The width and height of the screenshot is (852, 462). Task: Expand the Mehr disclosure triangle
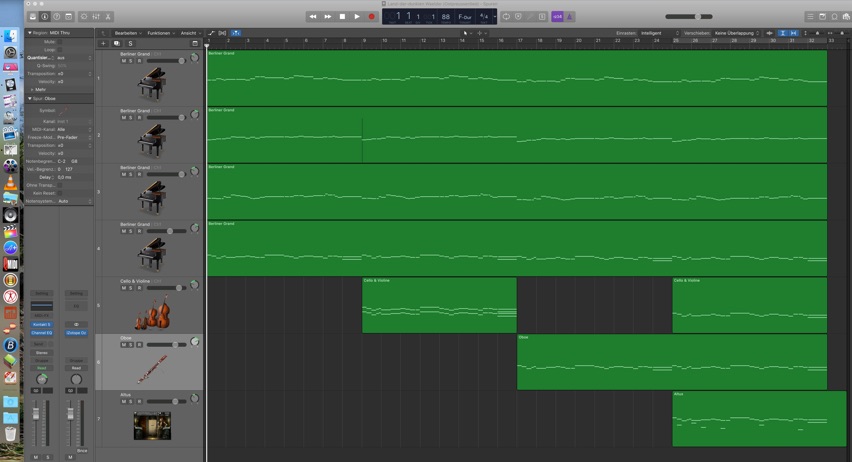pos(32,89)
